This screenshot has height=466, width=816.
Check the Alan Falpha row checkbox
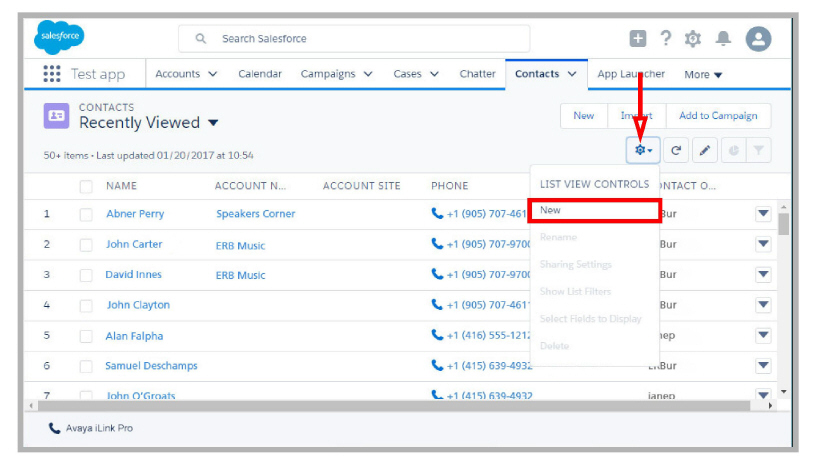(x=86, y=336)
